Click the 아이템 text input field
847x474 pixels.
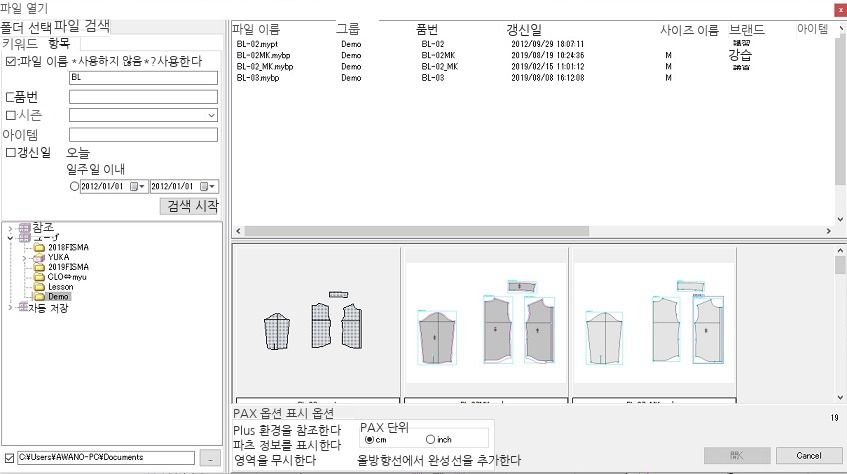(x=143, y=135)
